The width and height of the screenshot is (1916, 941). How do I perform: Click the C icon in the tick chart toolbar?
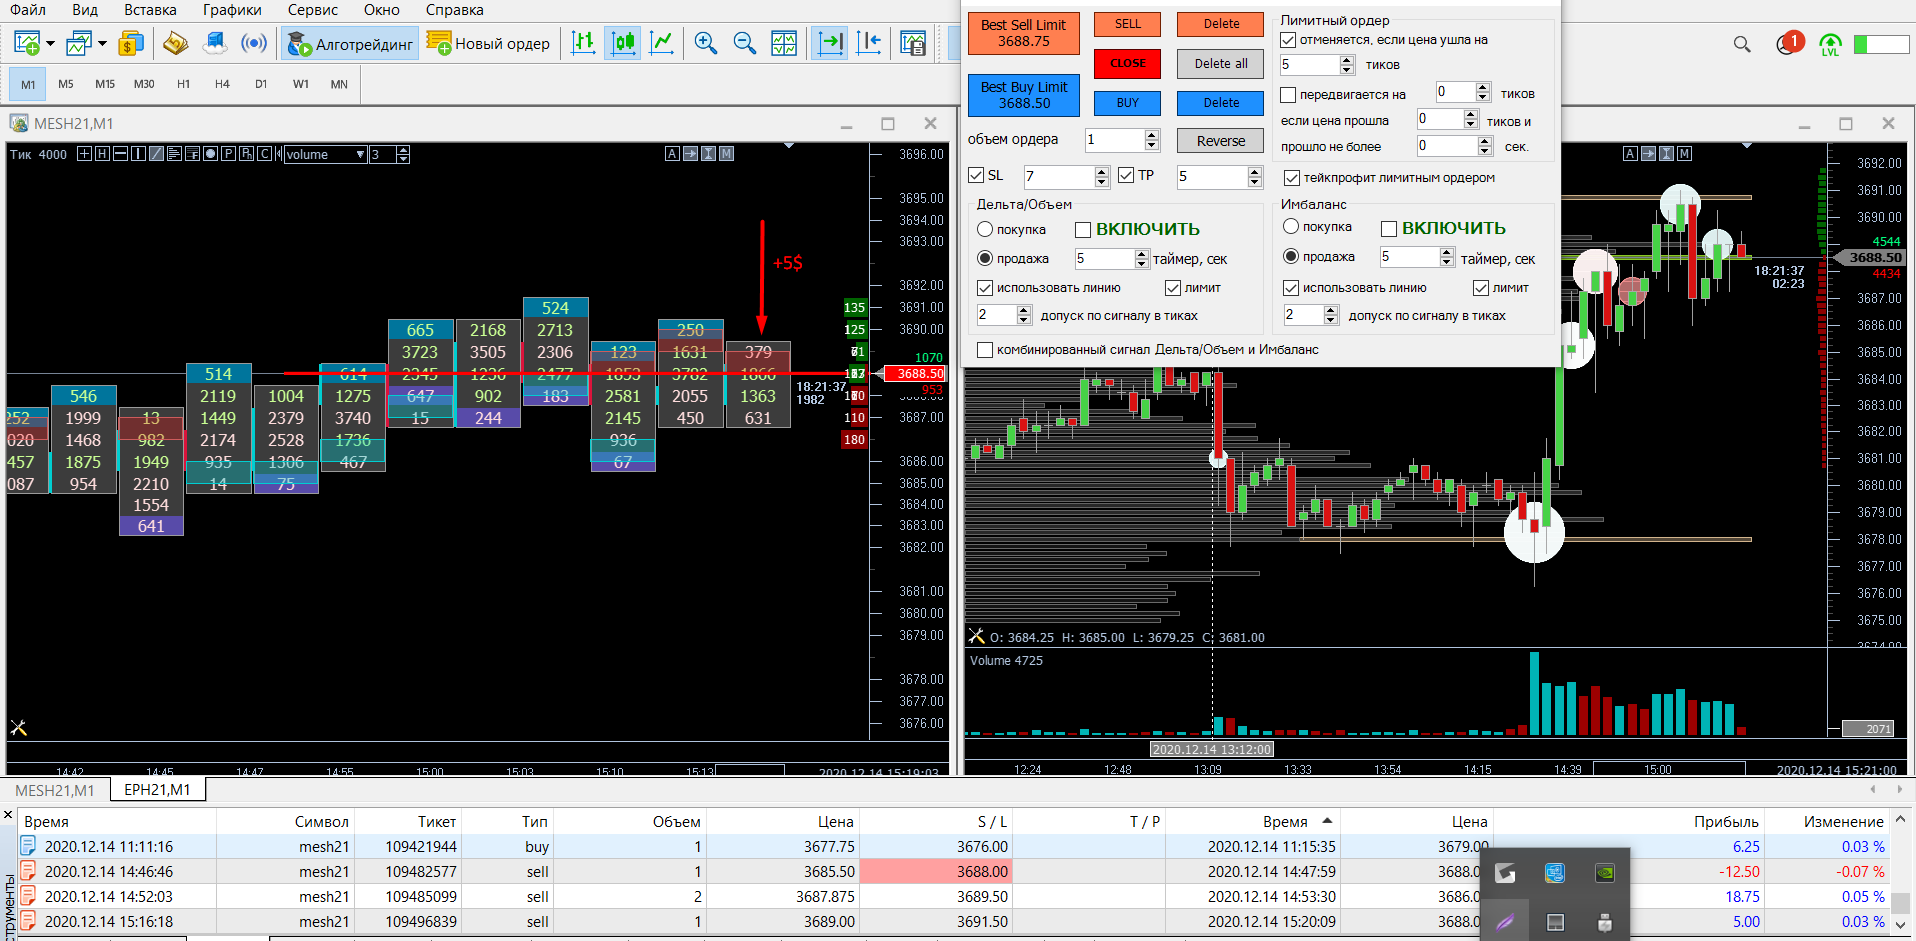(264, 154)
